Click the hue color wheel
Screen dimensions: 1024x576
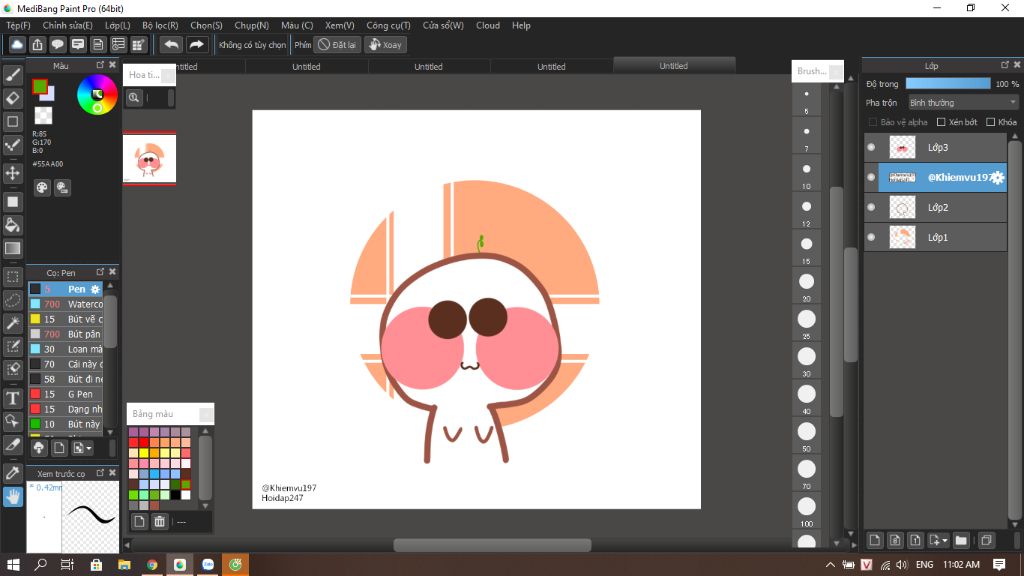(97, 95)
